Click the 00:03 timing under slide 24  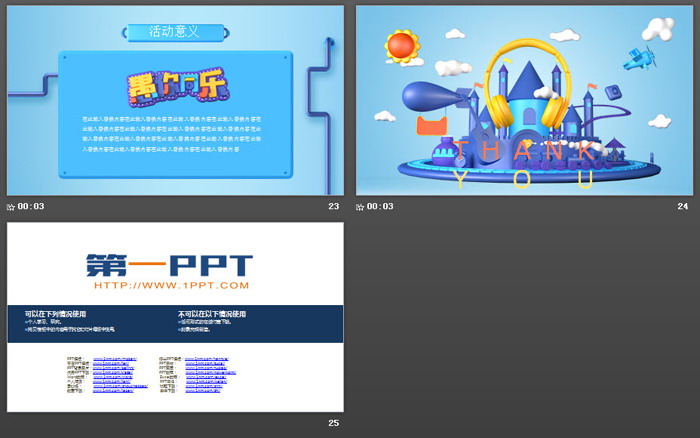pyautogui.click(x=380, y=206)
